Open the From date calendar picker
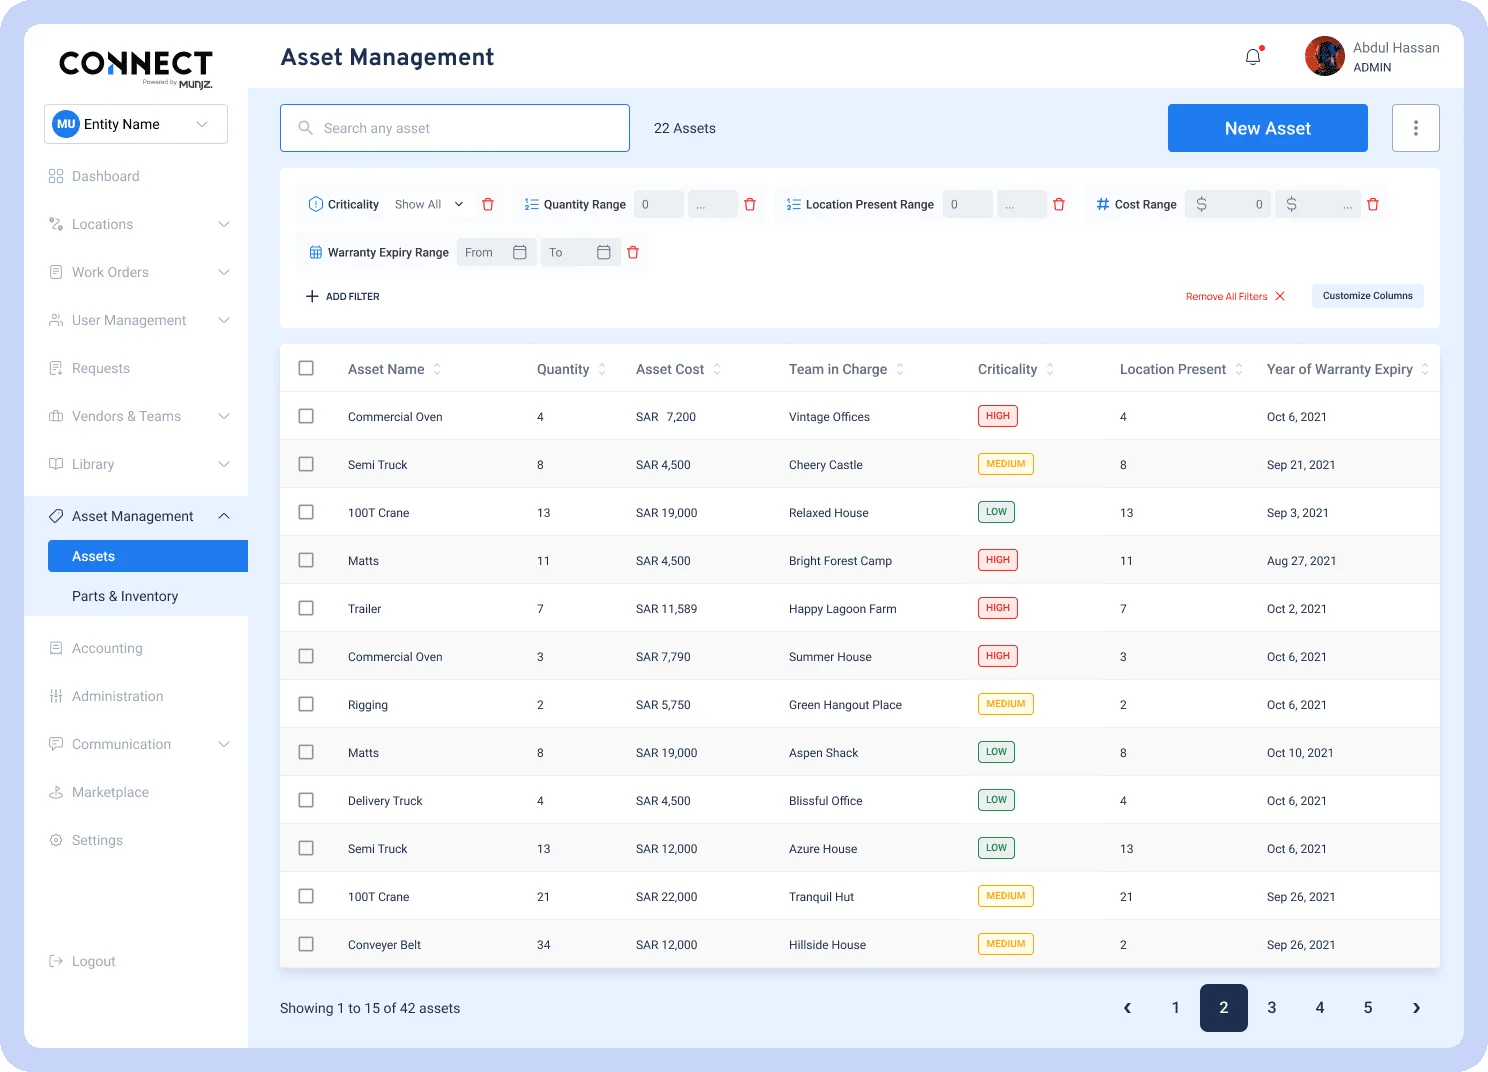Screen dimensions: 1488x1072 [x=519, y=253]
